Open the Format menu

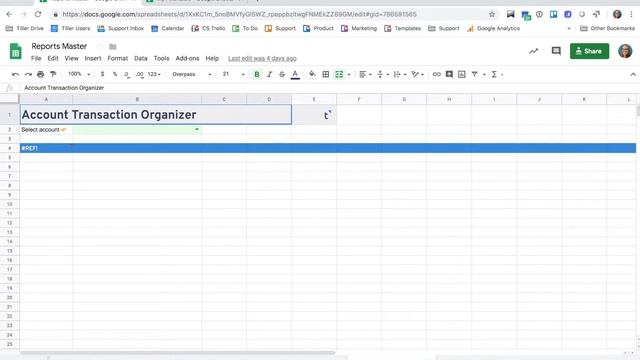pyautogui.click(x=118, y=58)
